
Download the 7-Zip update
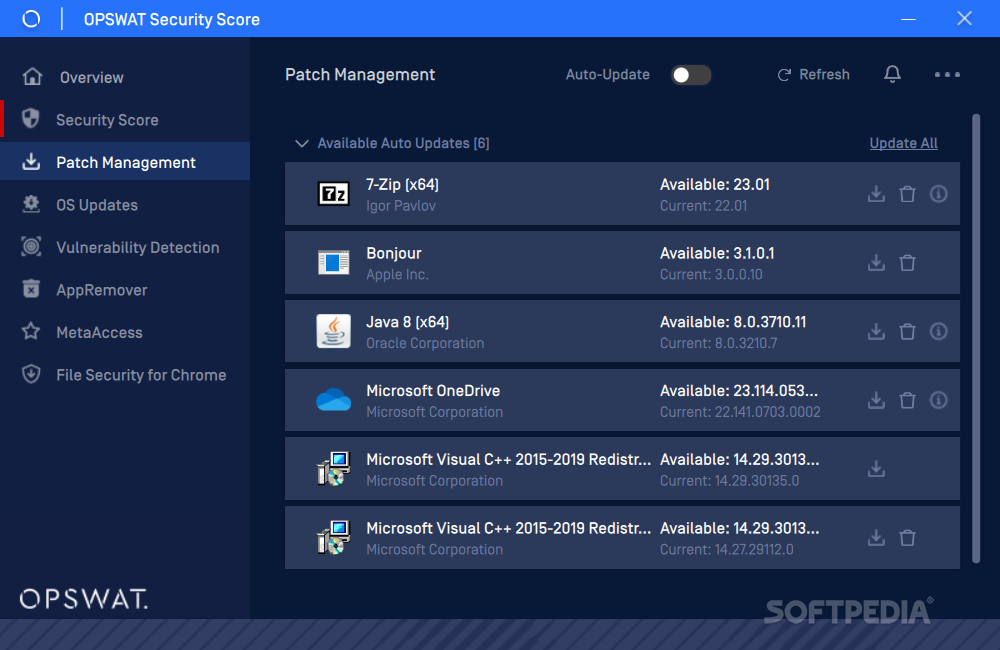pyautogui.click(x=876, y=193)
